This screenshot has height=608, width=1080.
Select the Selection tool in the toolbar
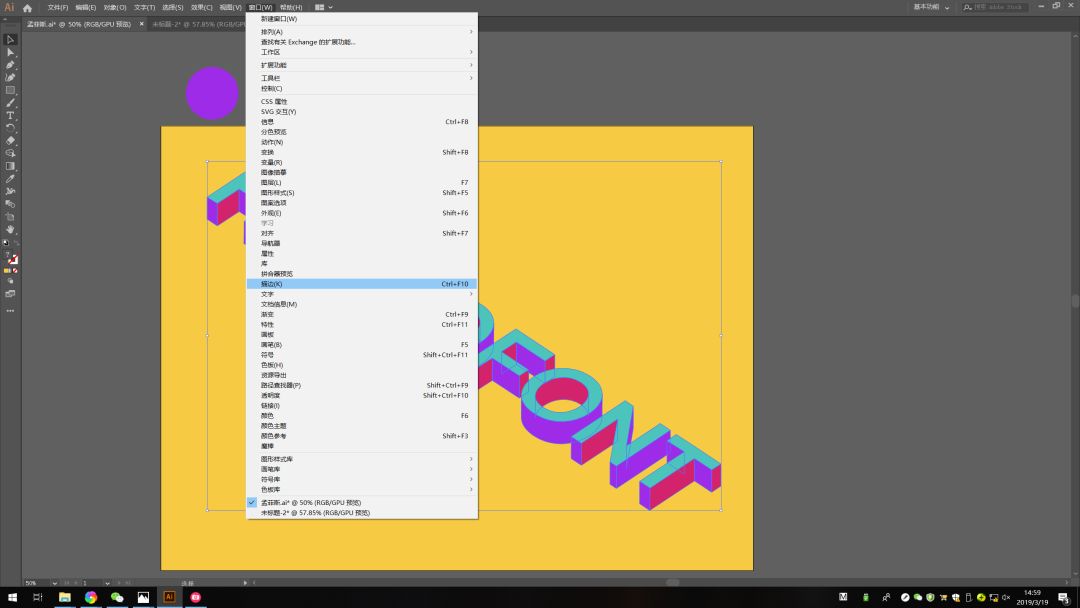click(x=10, y=39)
